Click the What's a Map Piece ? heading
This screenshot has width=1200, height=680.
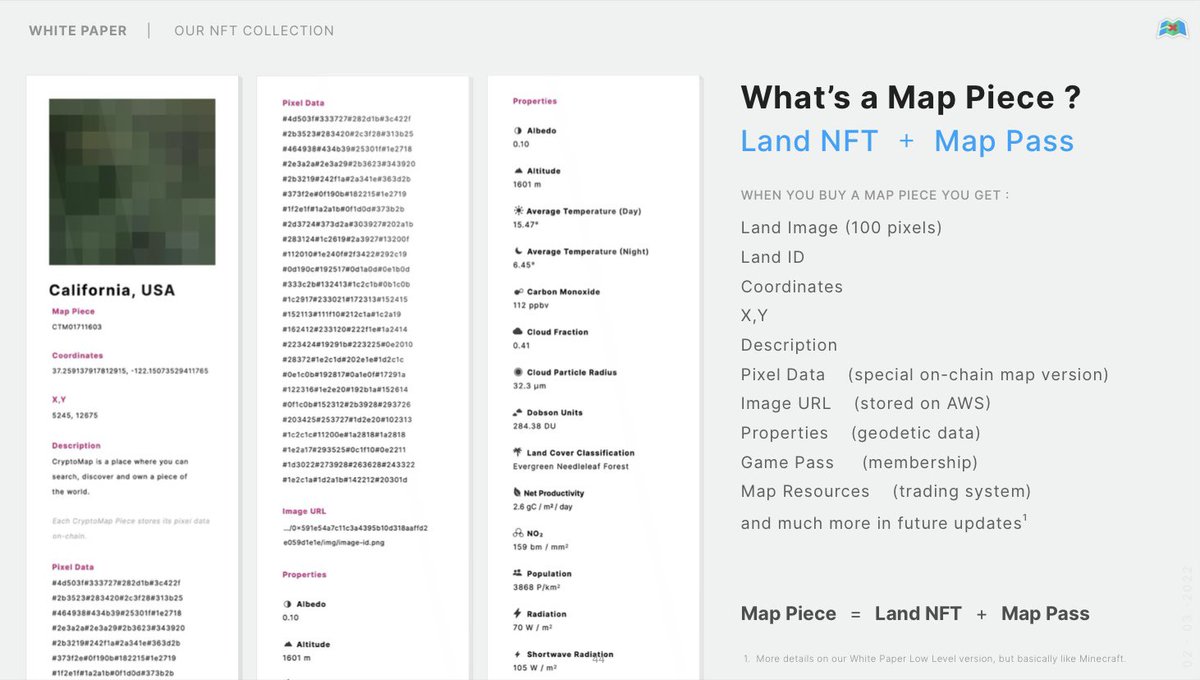(x=911, y=98)
